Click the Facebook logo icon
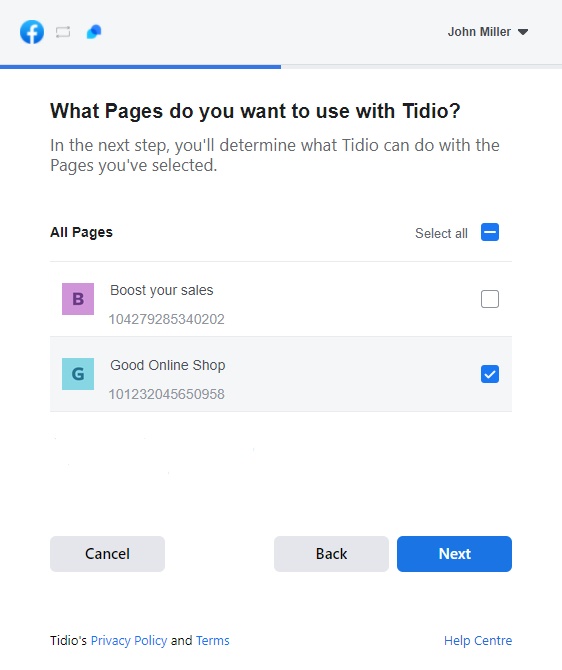The image size is (562, 670). (x=32, y=32)
